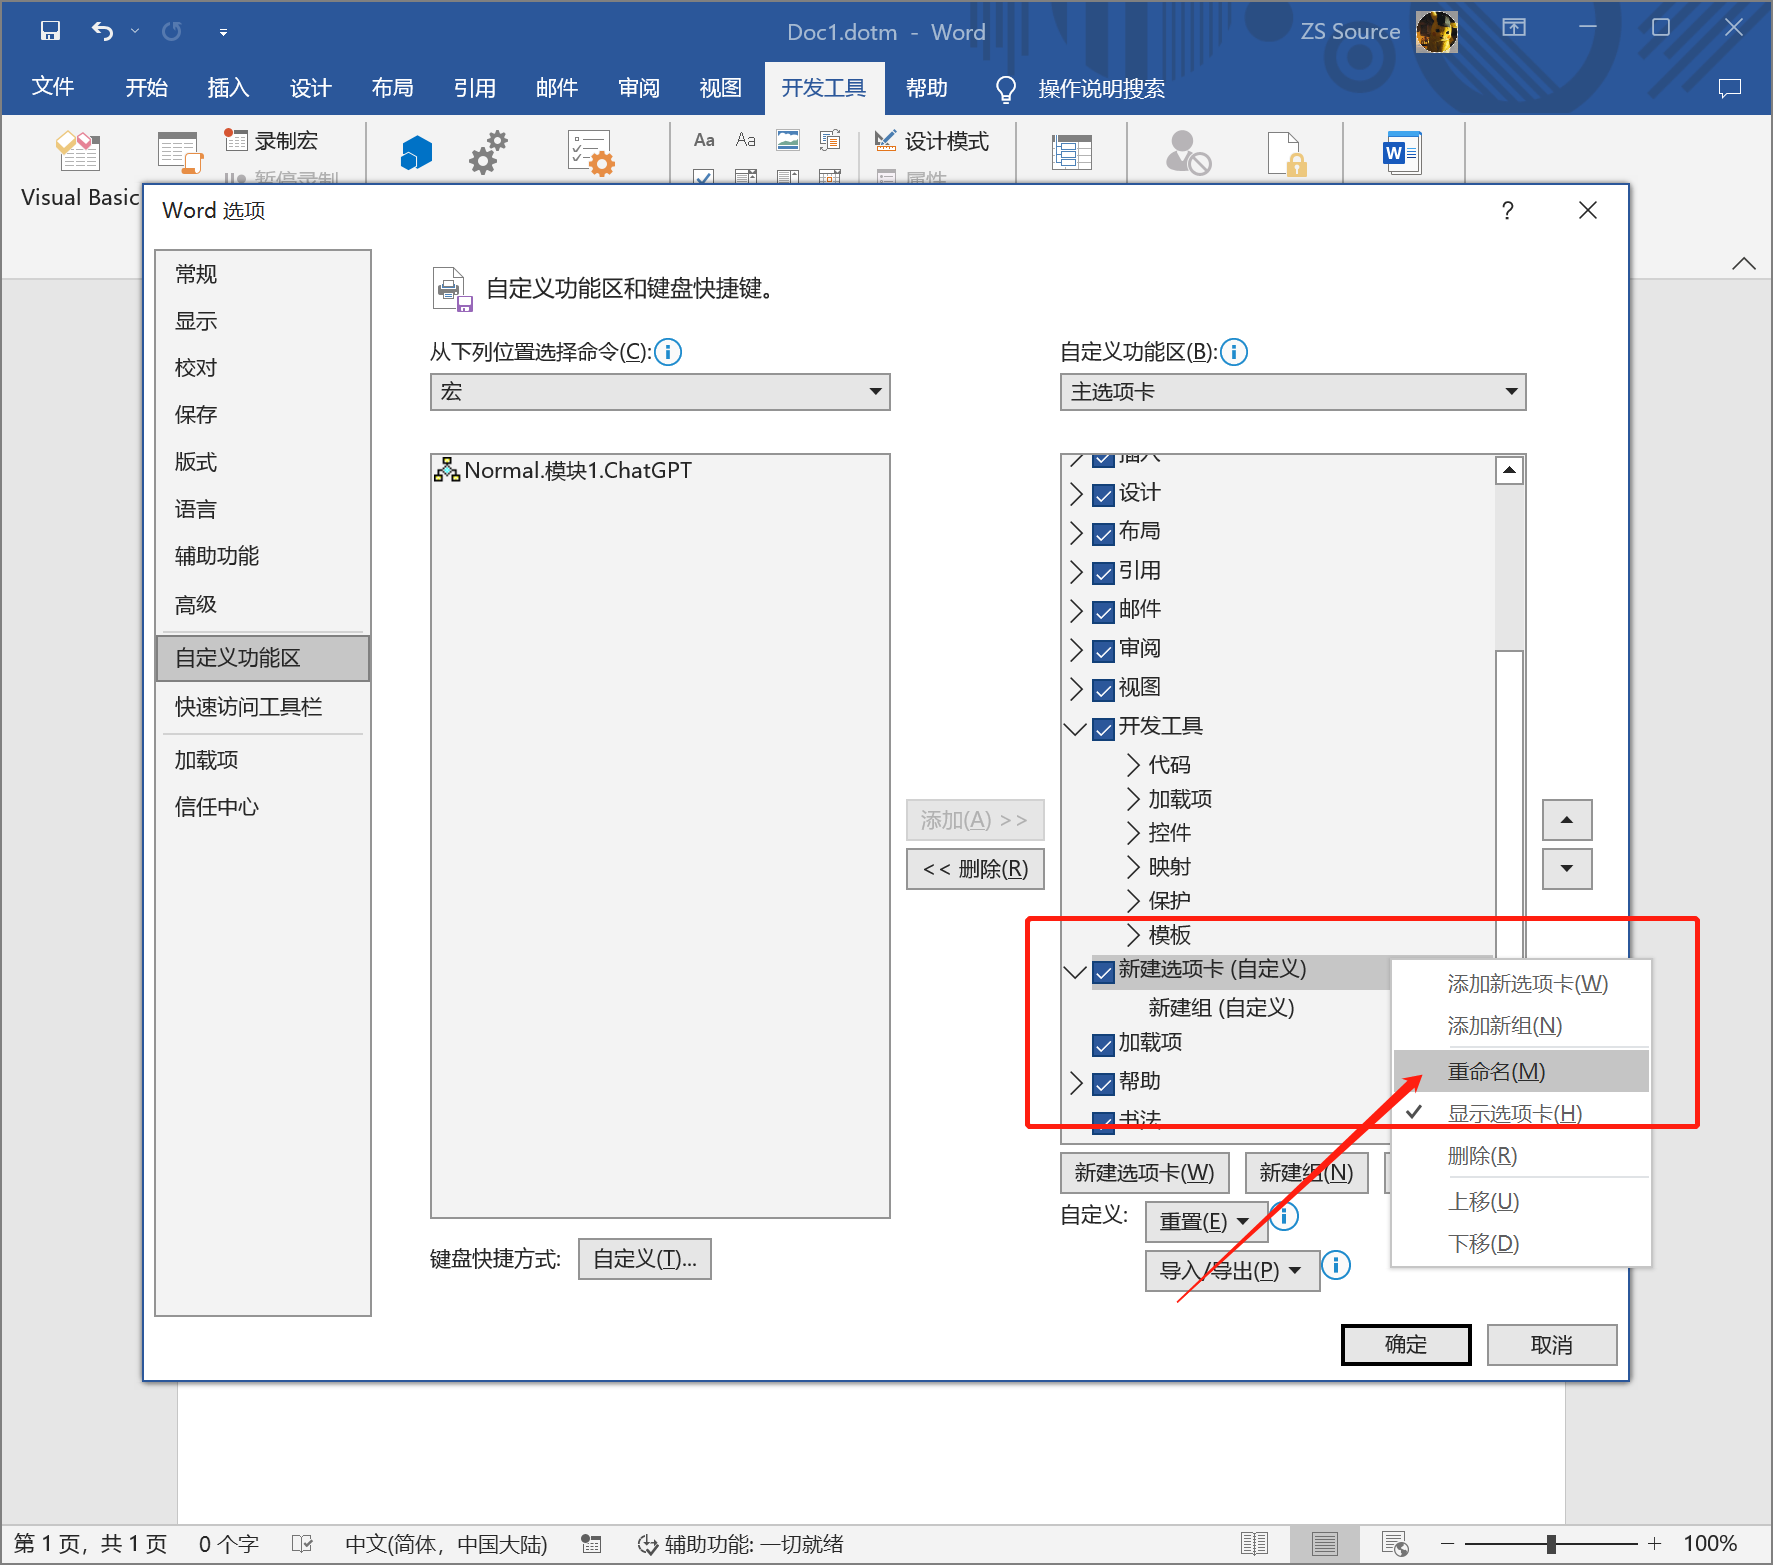Click the move up arrow button
The height and width of the screenshot is (1565, 1773).
point(1566,820)
